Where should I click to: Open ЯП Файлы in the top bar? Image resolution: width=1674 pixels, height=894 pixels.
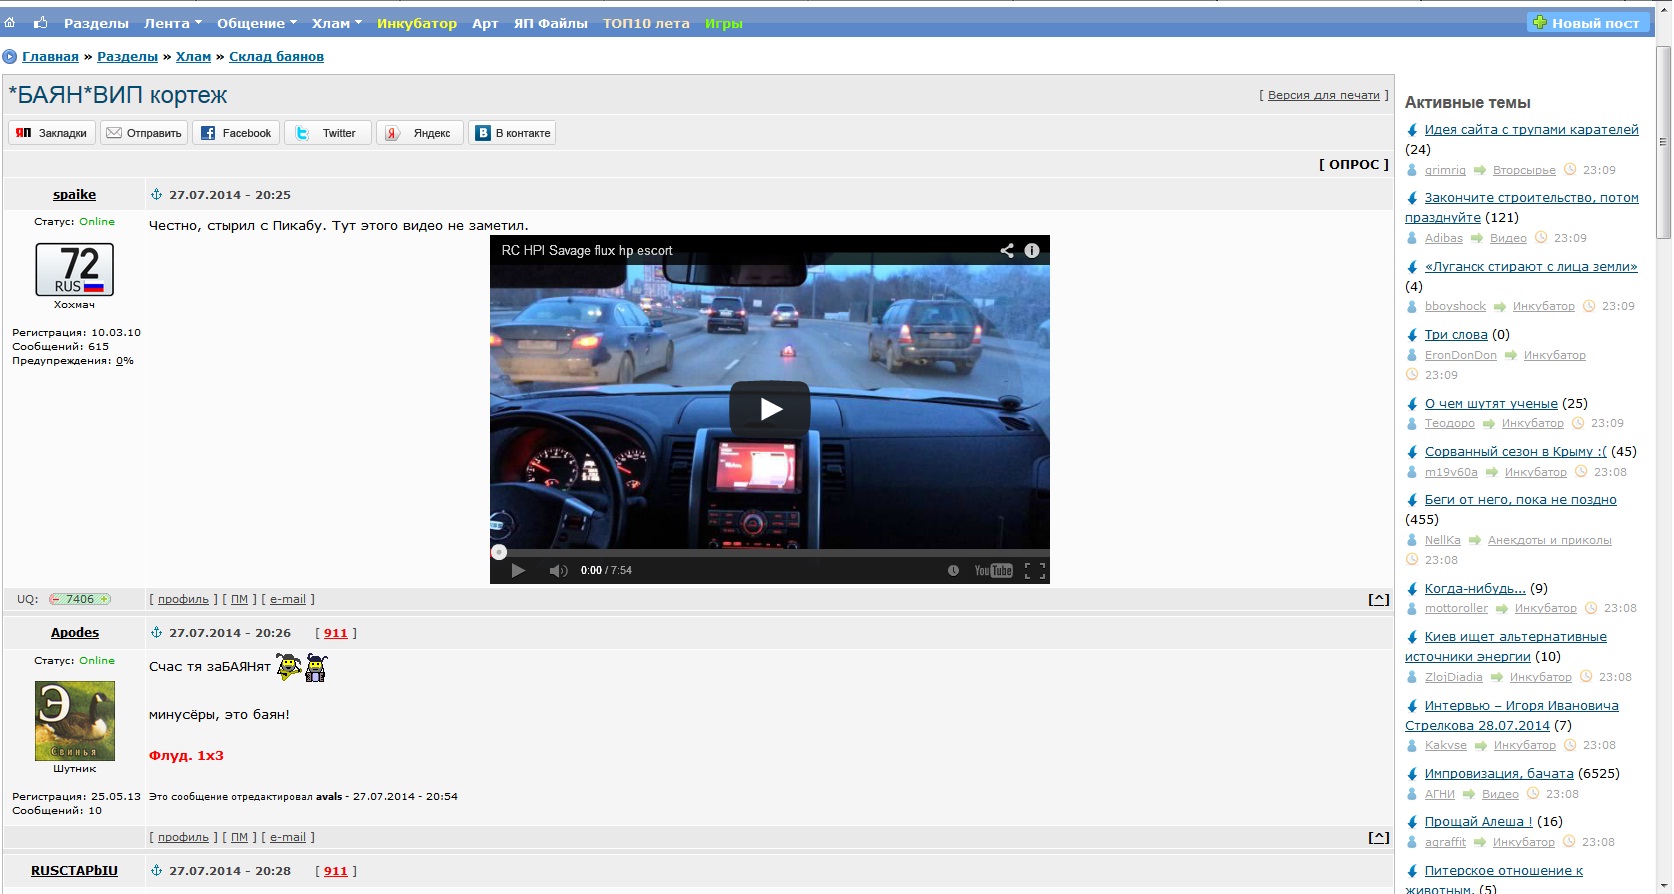[550, 23]
